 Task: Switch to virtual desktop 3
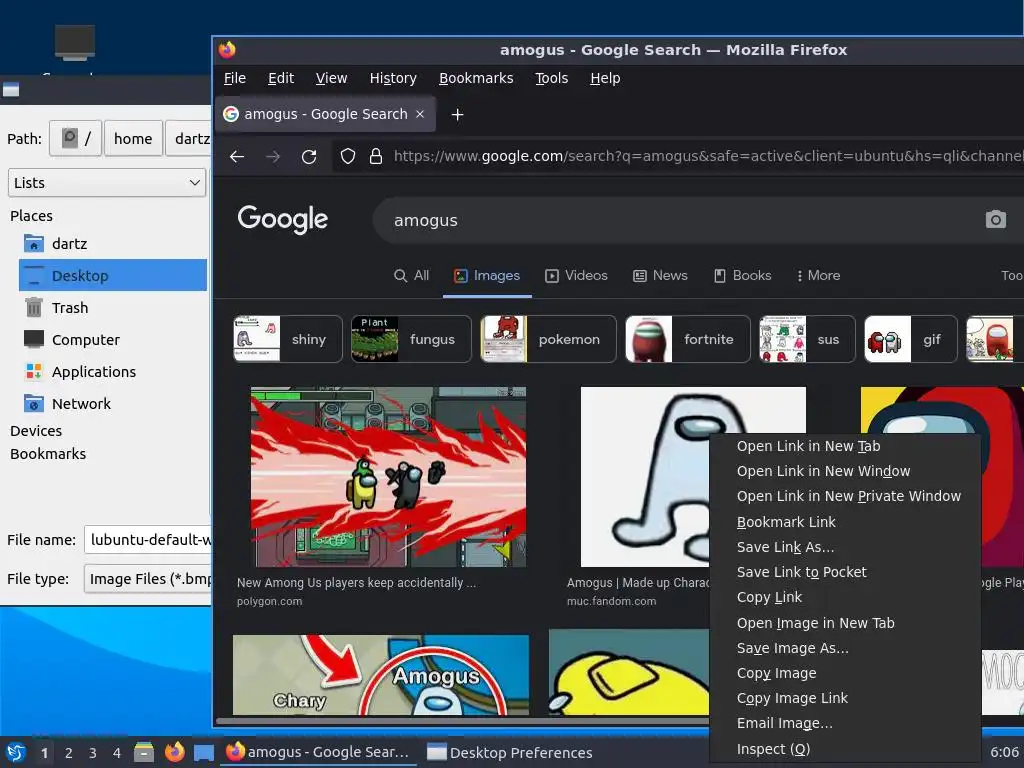[93, 753]
